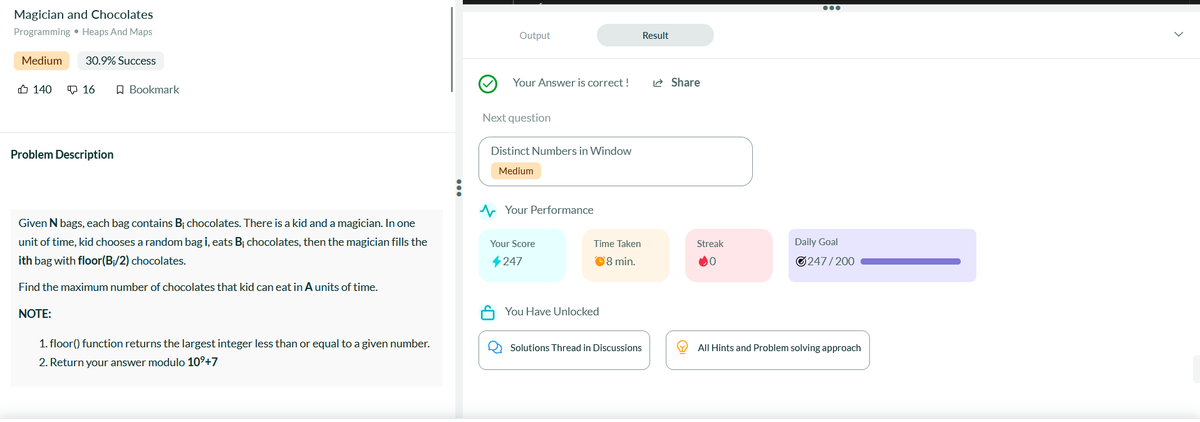Click the green correct-answer checkmark icon
This screenshot has width=1200, height=422.
(489, 83)
